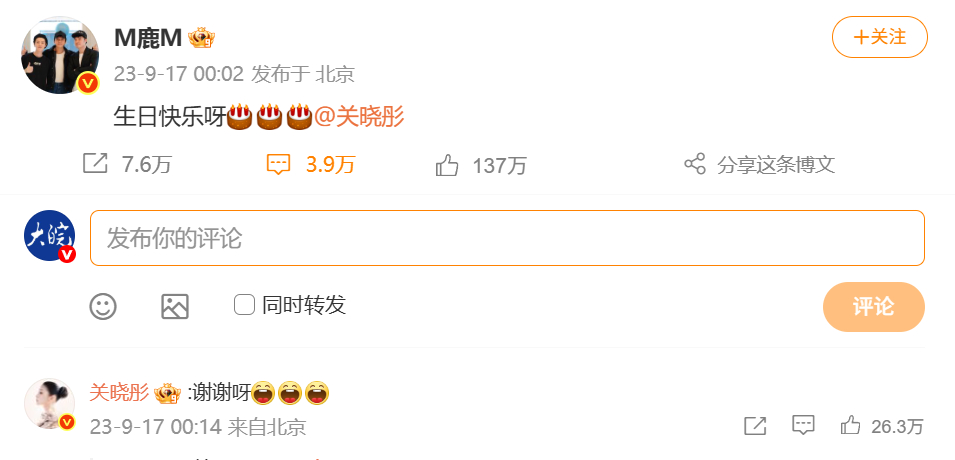Screen dimensions: 955x460
Task: Open 关晓彤 commenter name link
Action: [x=119, y=393]
